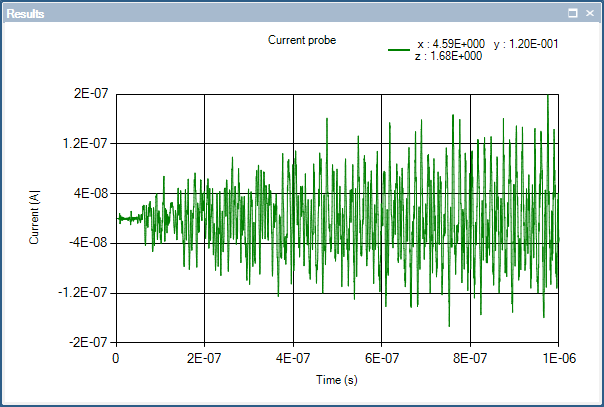Click y-axis tick label '-1.2E-07'
Image resolution: width=604 pixels, height=407 pixels.
pos(83,293)
